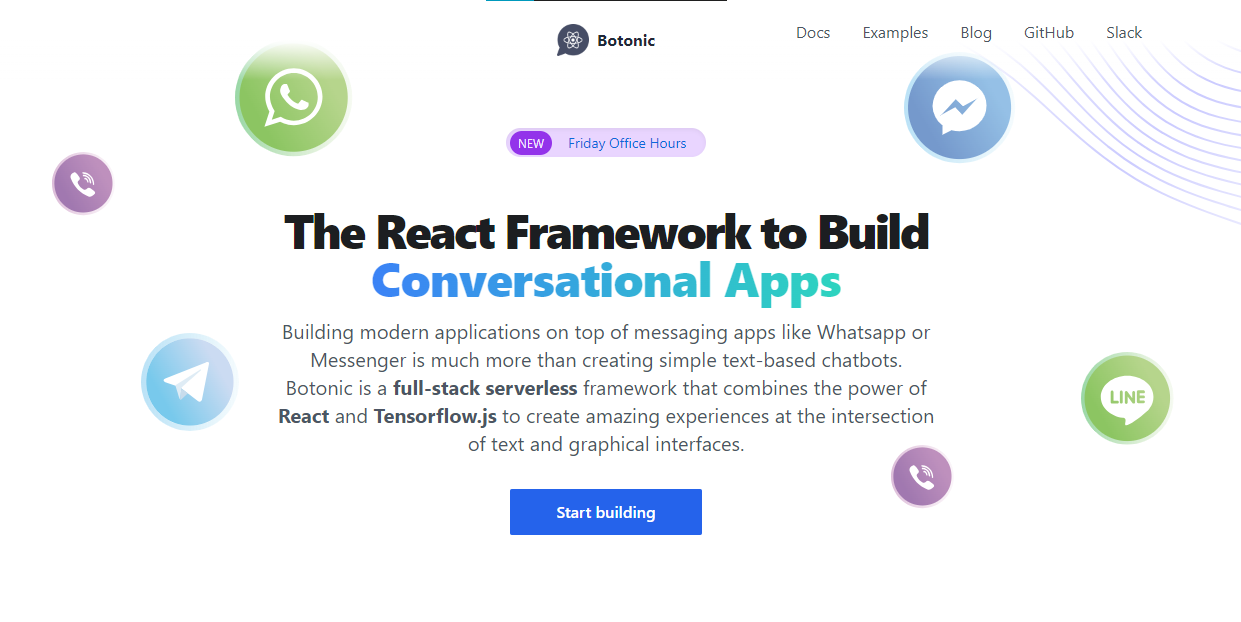The height and width of the screenshot is (622, 1241).
Task: Click the Botonic atom logo icon
Action: tap(573, 40)
